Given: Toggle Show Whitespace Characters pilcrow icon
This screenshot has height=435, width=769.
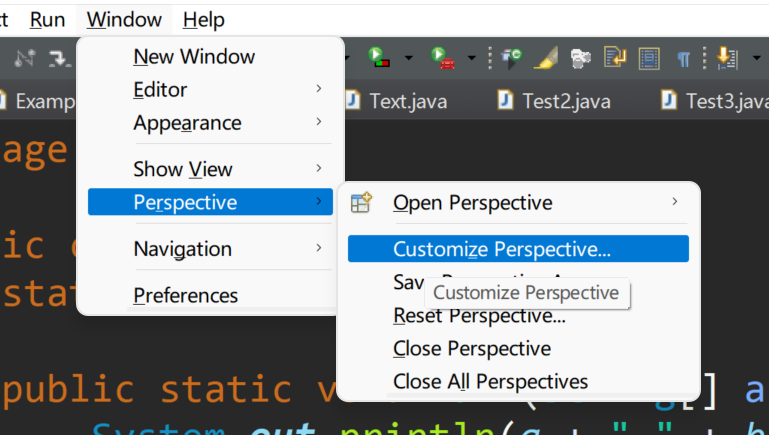Looking at the screenshot, I should tap(683, 58).
